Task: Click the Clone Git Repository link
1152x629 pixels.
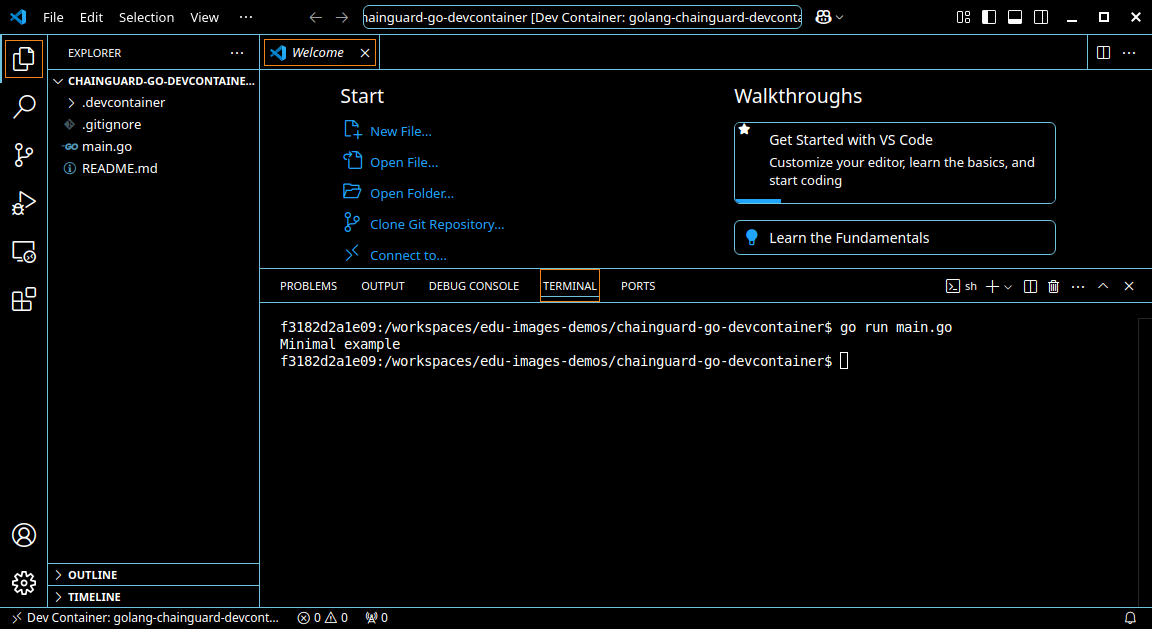Action: [x=436, y=224]
